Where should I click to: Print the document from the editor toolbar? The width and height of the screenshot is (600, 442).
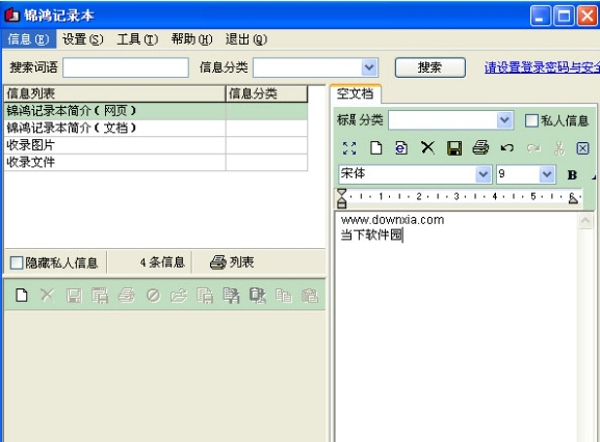coord(480,148)
